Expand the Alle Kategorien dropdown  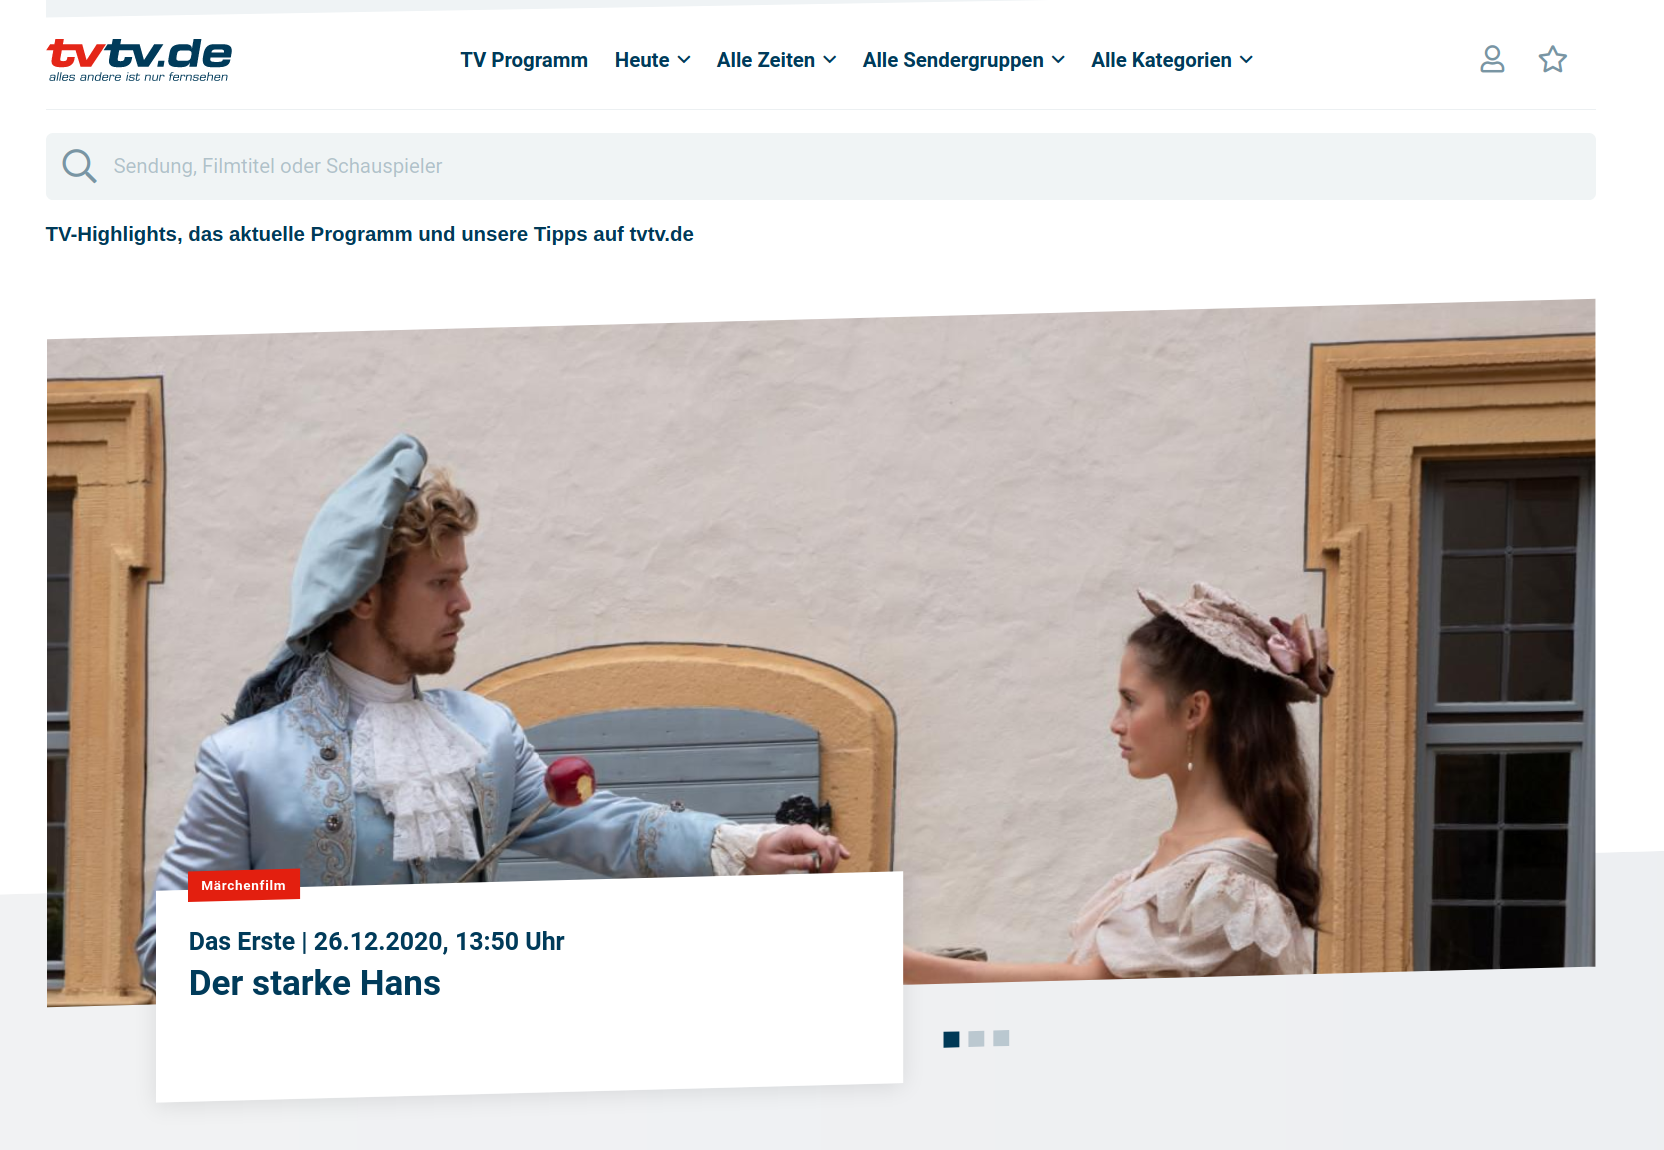click(x=1172, y=60)
